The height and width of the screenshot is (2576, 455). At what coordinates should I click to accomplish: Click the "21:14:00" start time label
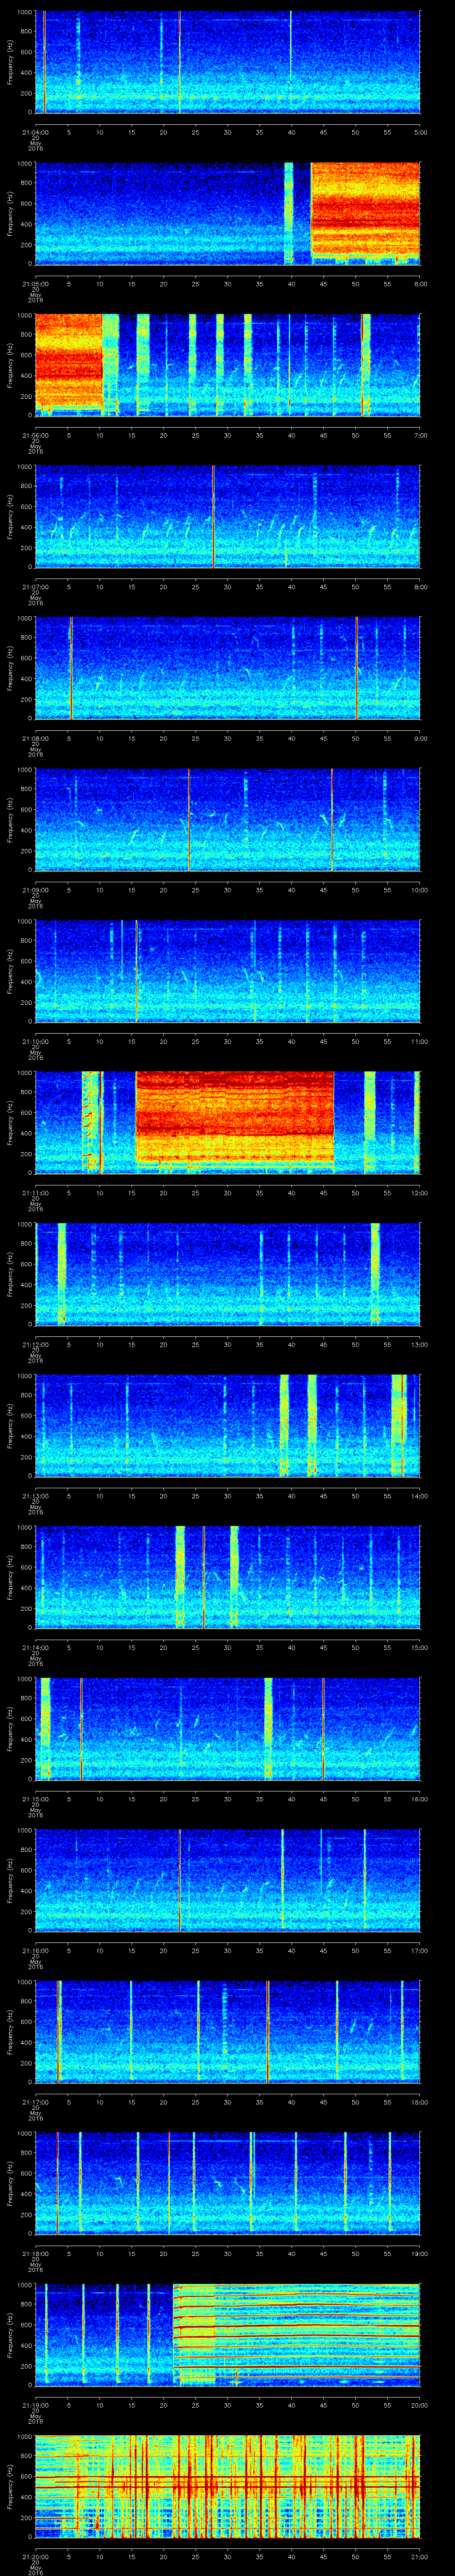35,1647
